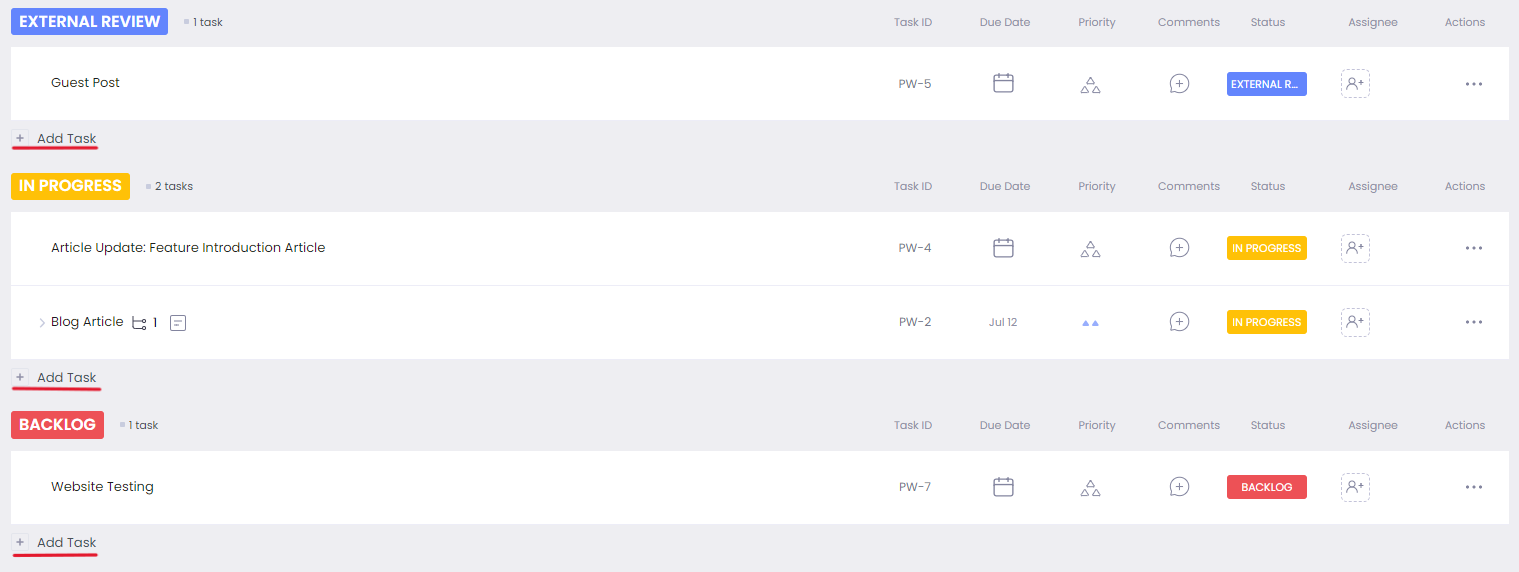Viewport: 1519px width, 572px height.
Task: View description note icon on Blog Article
Action: coord(178,323)
